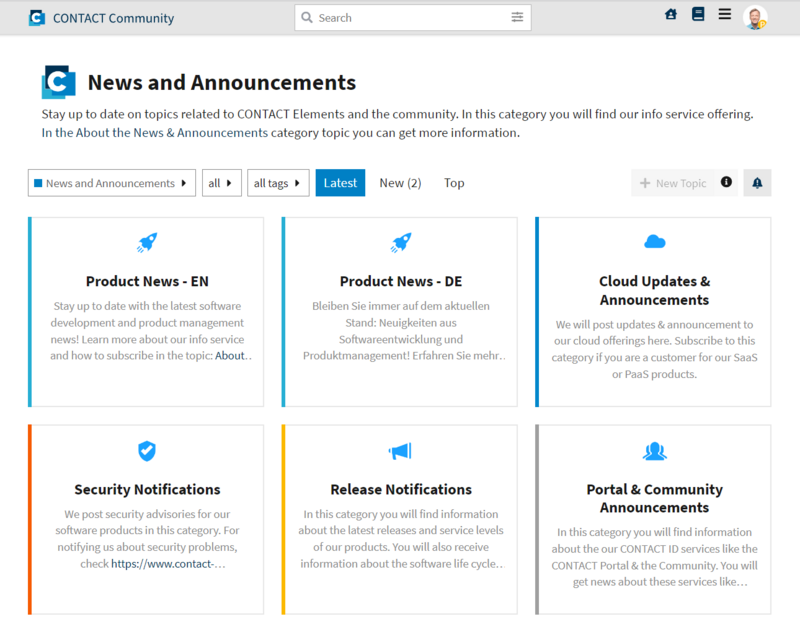Click the Portal & Community description text

coord(655,557)
